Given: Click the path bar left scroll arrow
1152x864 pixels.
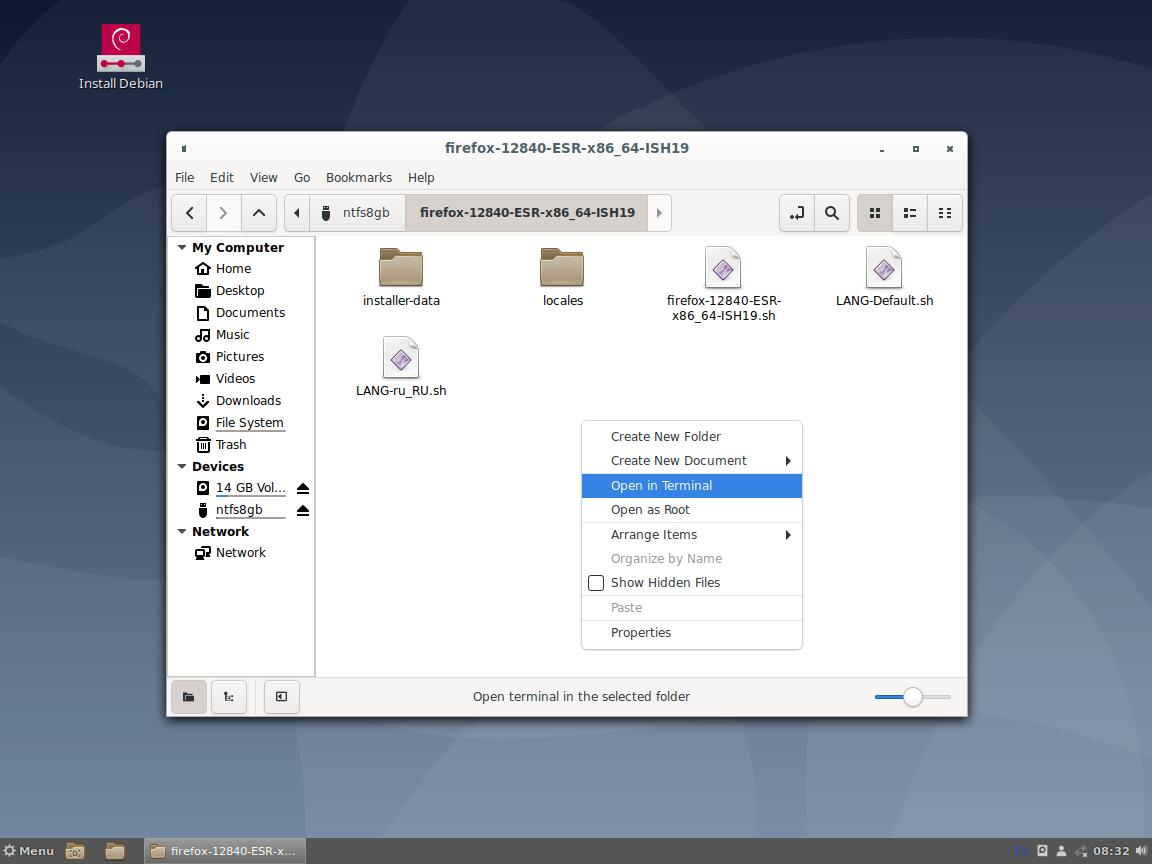Looking at the screenshot, I should [x=297, y=213].
